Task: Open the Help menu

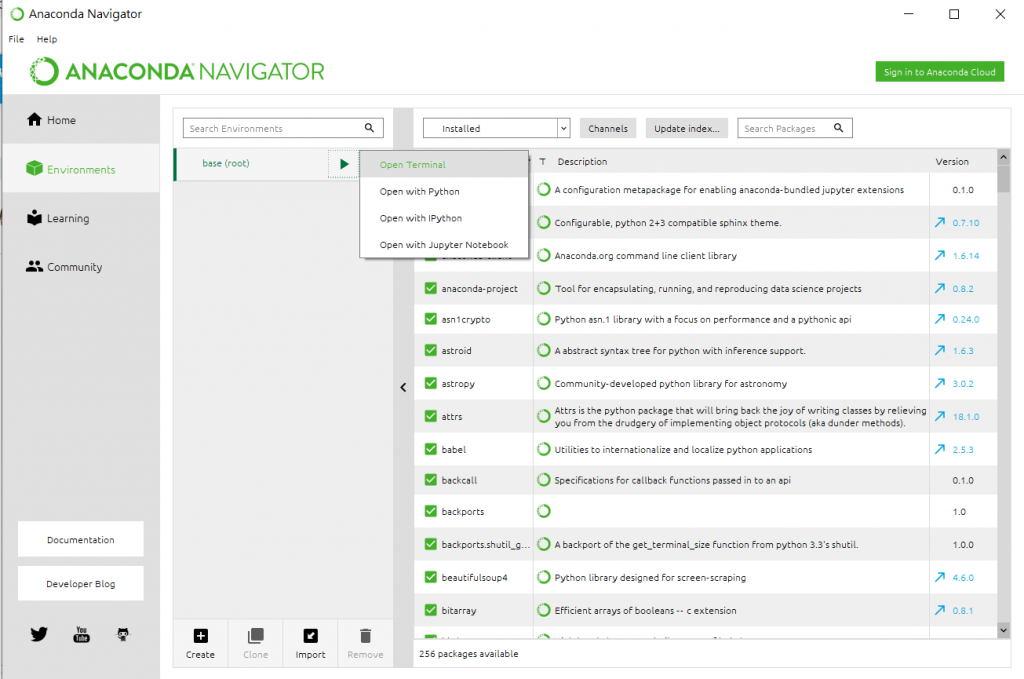Action: 47,39
